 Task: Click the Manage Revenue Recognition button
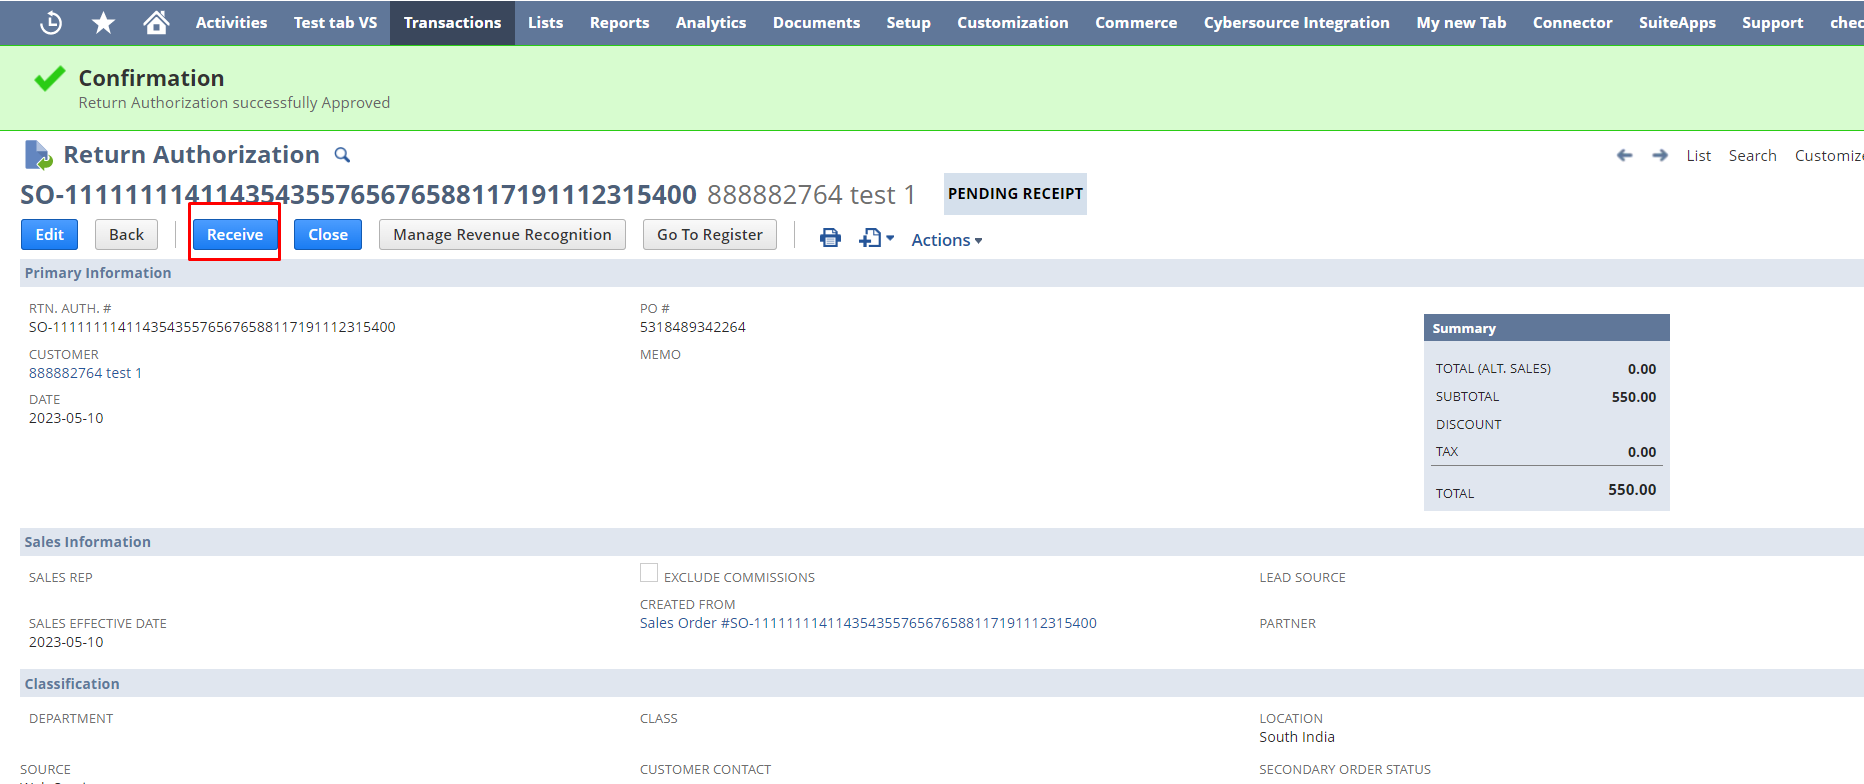coord(502,234)
